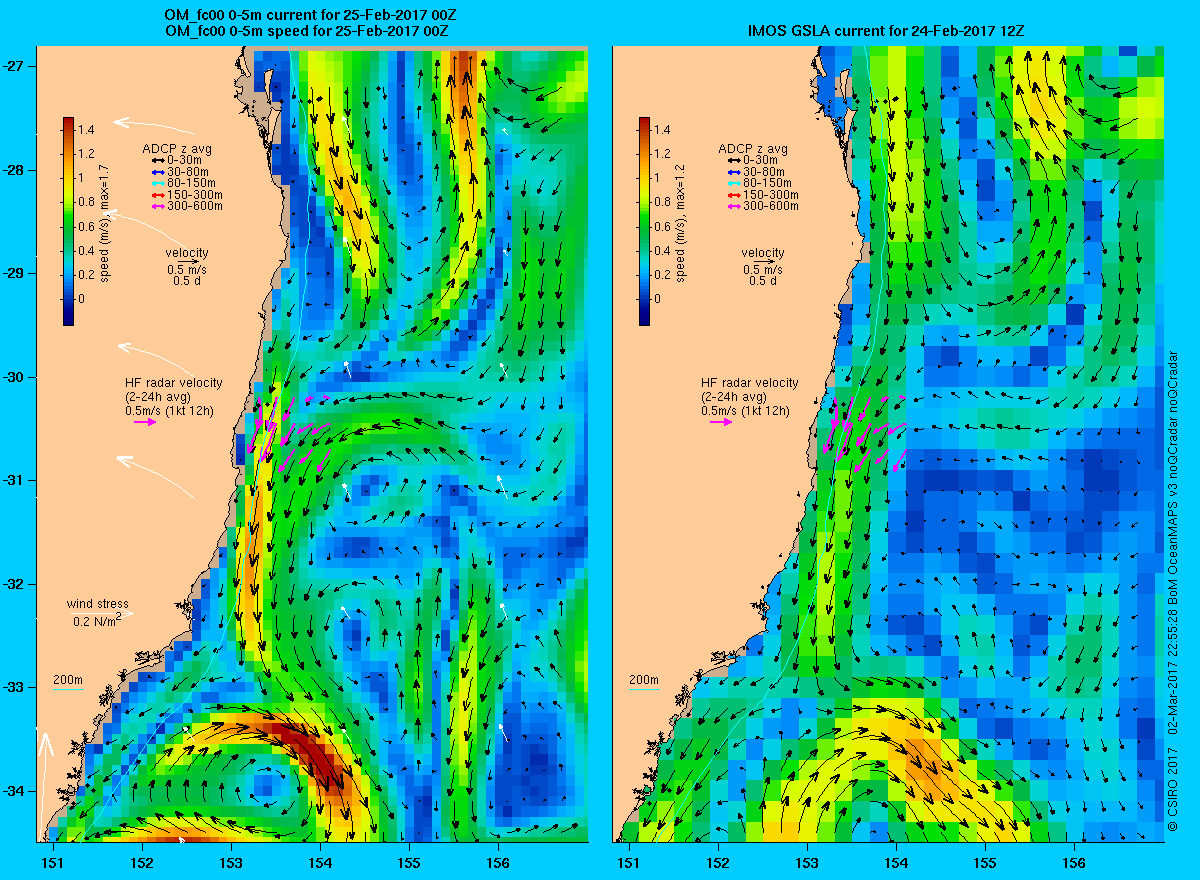The height and width of the screenshot is (880, 1200).
Task: Click the '-27' latitude axis label
Action: [15, 66]
